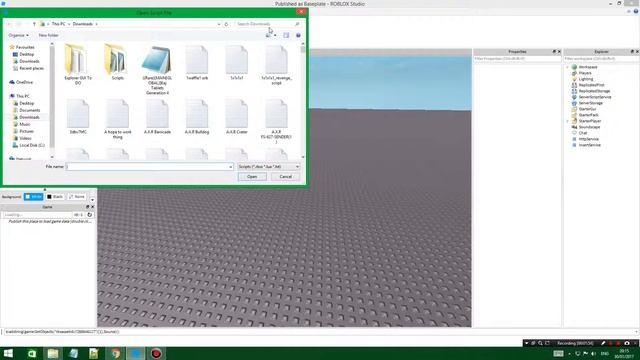The width and height of the screenshot is (640, 360).
Task: Click the dialog help icon
Action: [x=298, y=36]
